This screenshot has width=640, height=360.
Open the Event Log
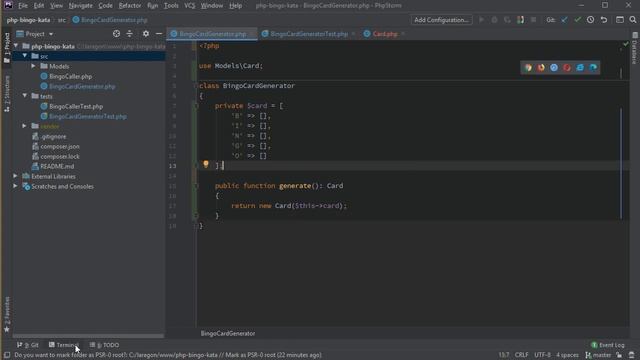pyautogui.click(x=608, y=345)
